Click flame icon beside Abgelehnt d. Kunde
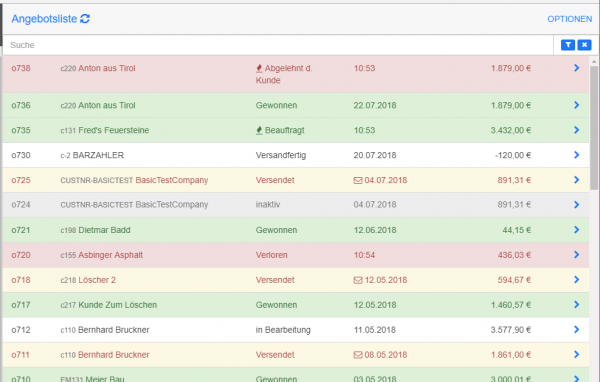 click(x=259, y=69)
